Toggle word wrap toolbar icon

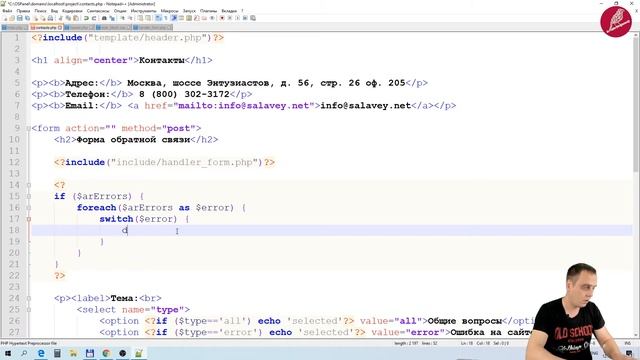click(x=158, y=18)
